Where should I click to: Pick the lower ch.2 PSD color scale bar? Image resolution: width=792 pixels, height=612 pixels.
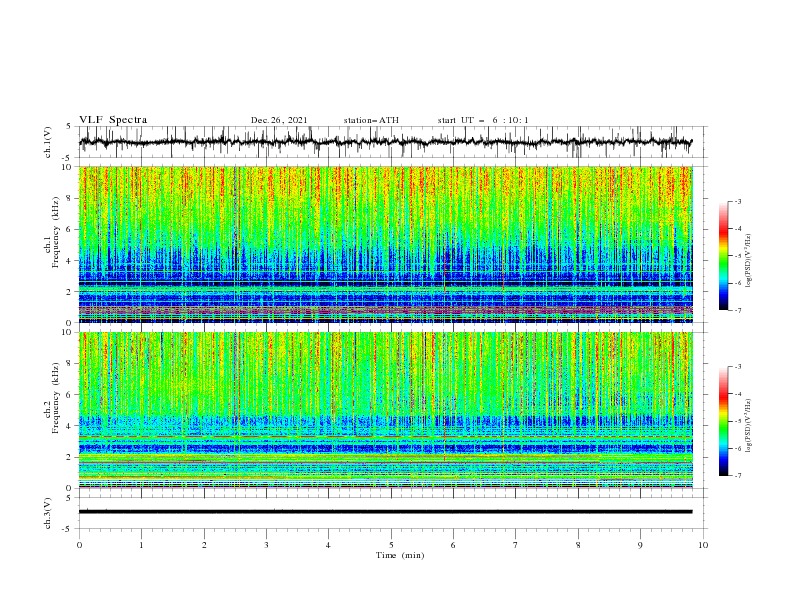click(x=723, y=421)
